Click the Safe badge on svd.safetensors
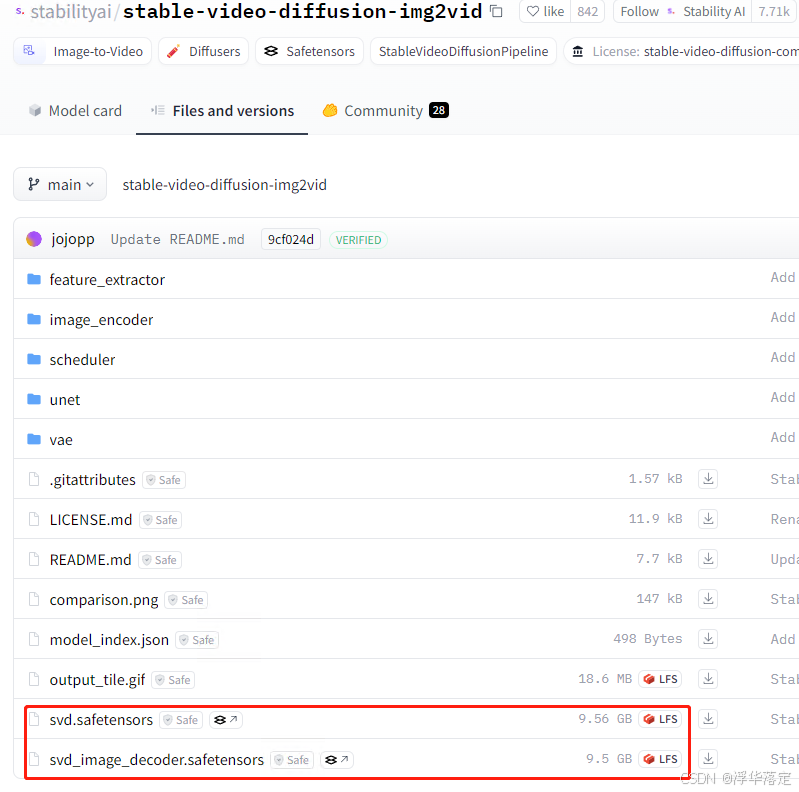Viewport: 799px width, 792px height. (x=181, y=720)
